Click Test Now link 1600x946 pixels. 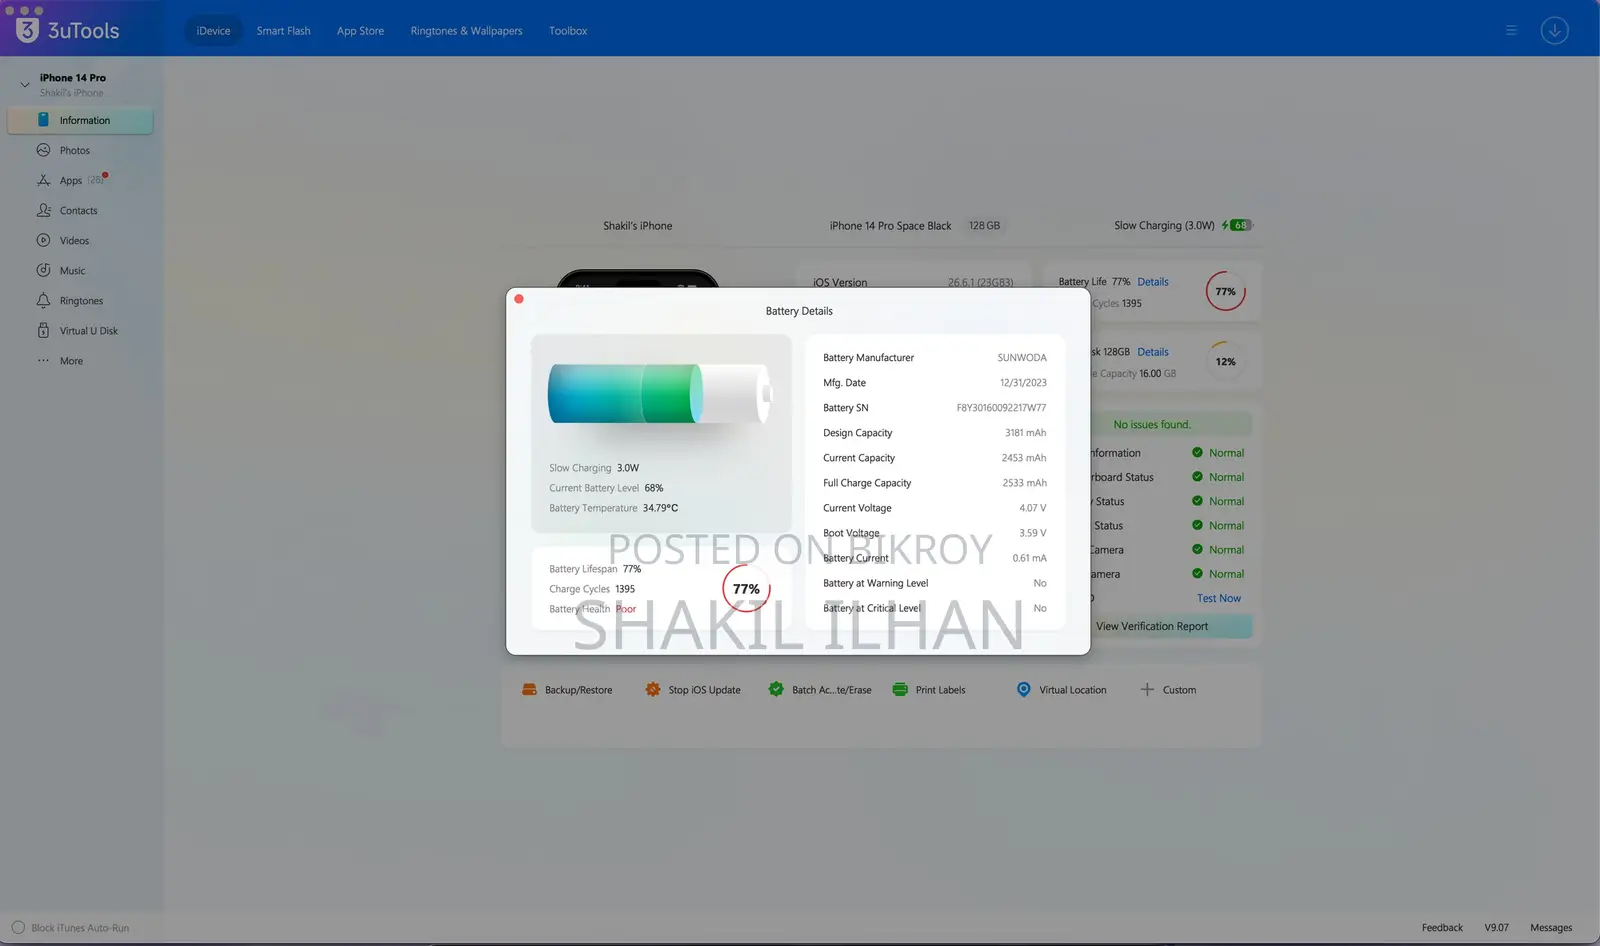pos(1219,598)
